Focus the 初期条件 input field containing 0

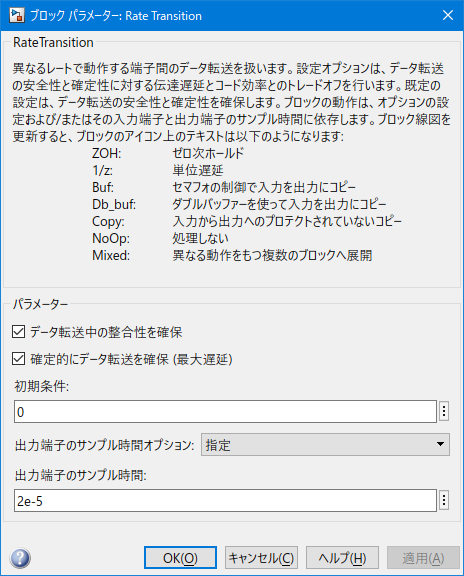225,411
